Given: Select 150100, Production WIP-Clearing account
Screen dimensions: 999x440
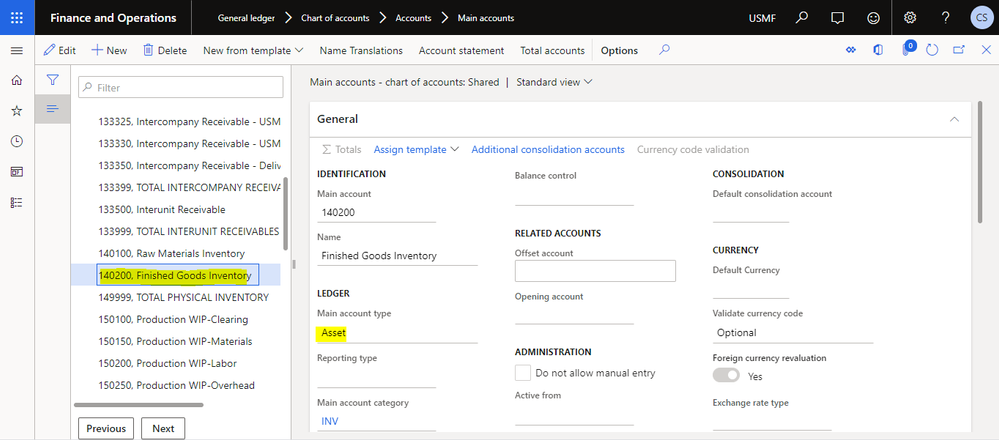Looking at the screenshot, I should 173,319.
